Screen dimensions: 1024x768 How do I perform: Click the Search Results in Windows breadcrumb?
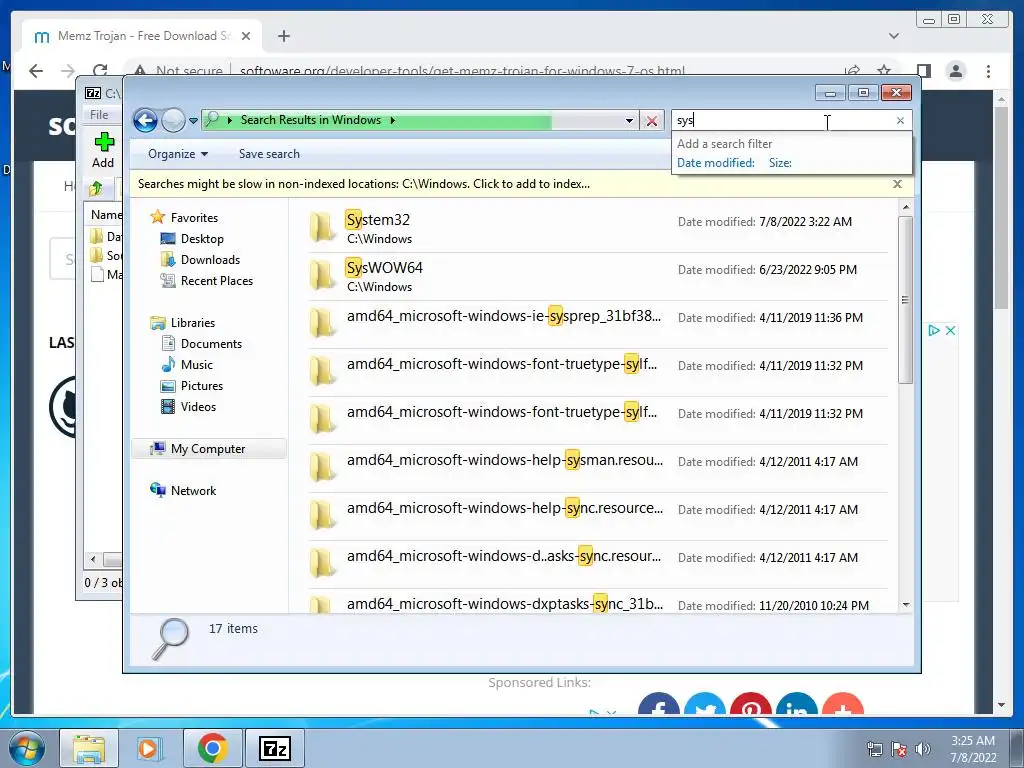point(311,120)
